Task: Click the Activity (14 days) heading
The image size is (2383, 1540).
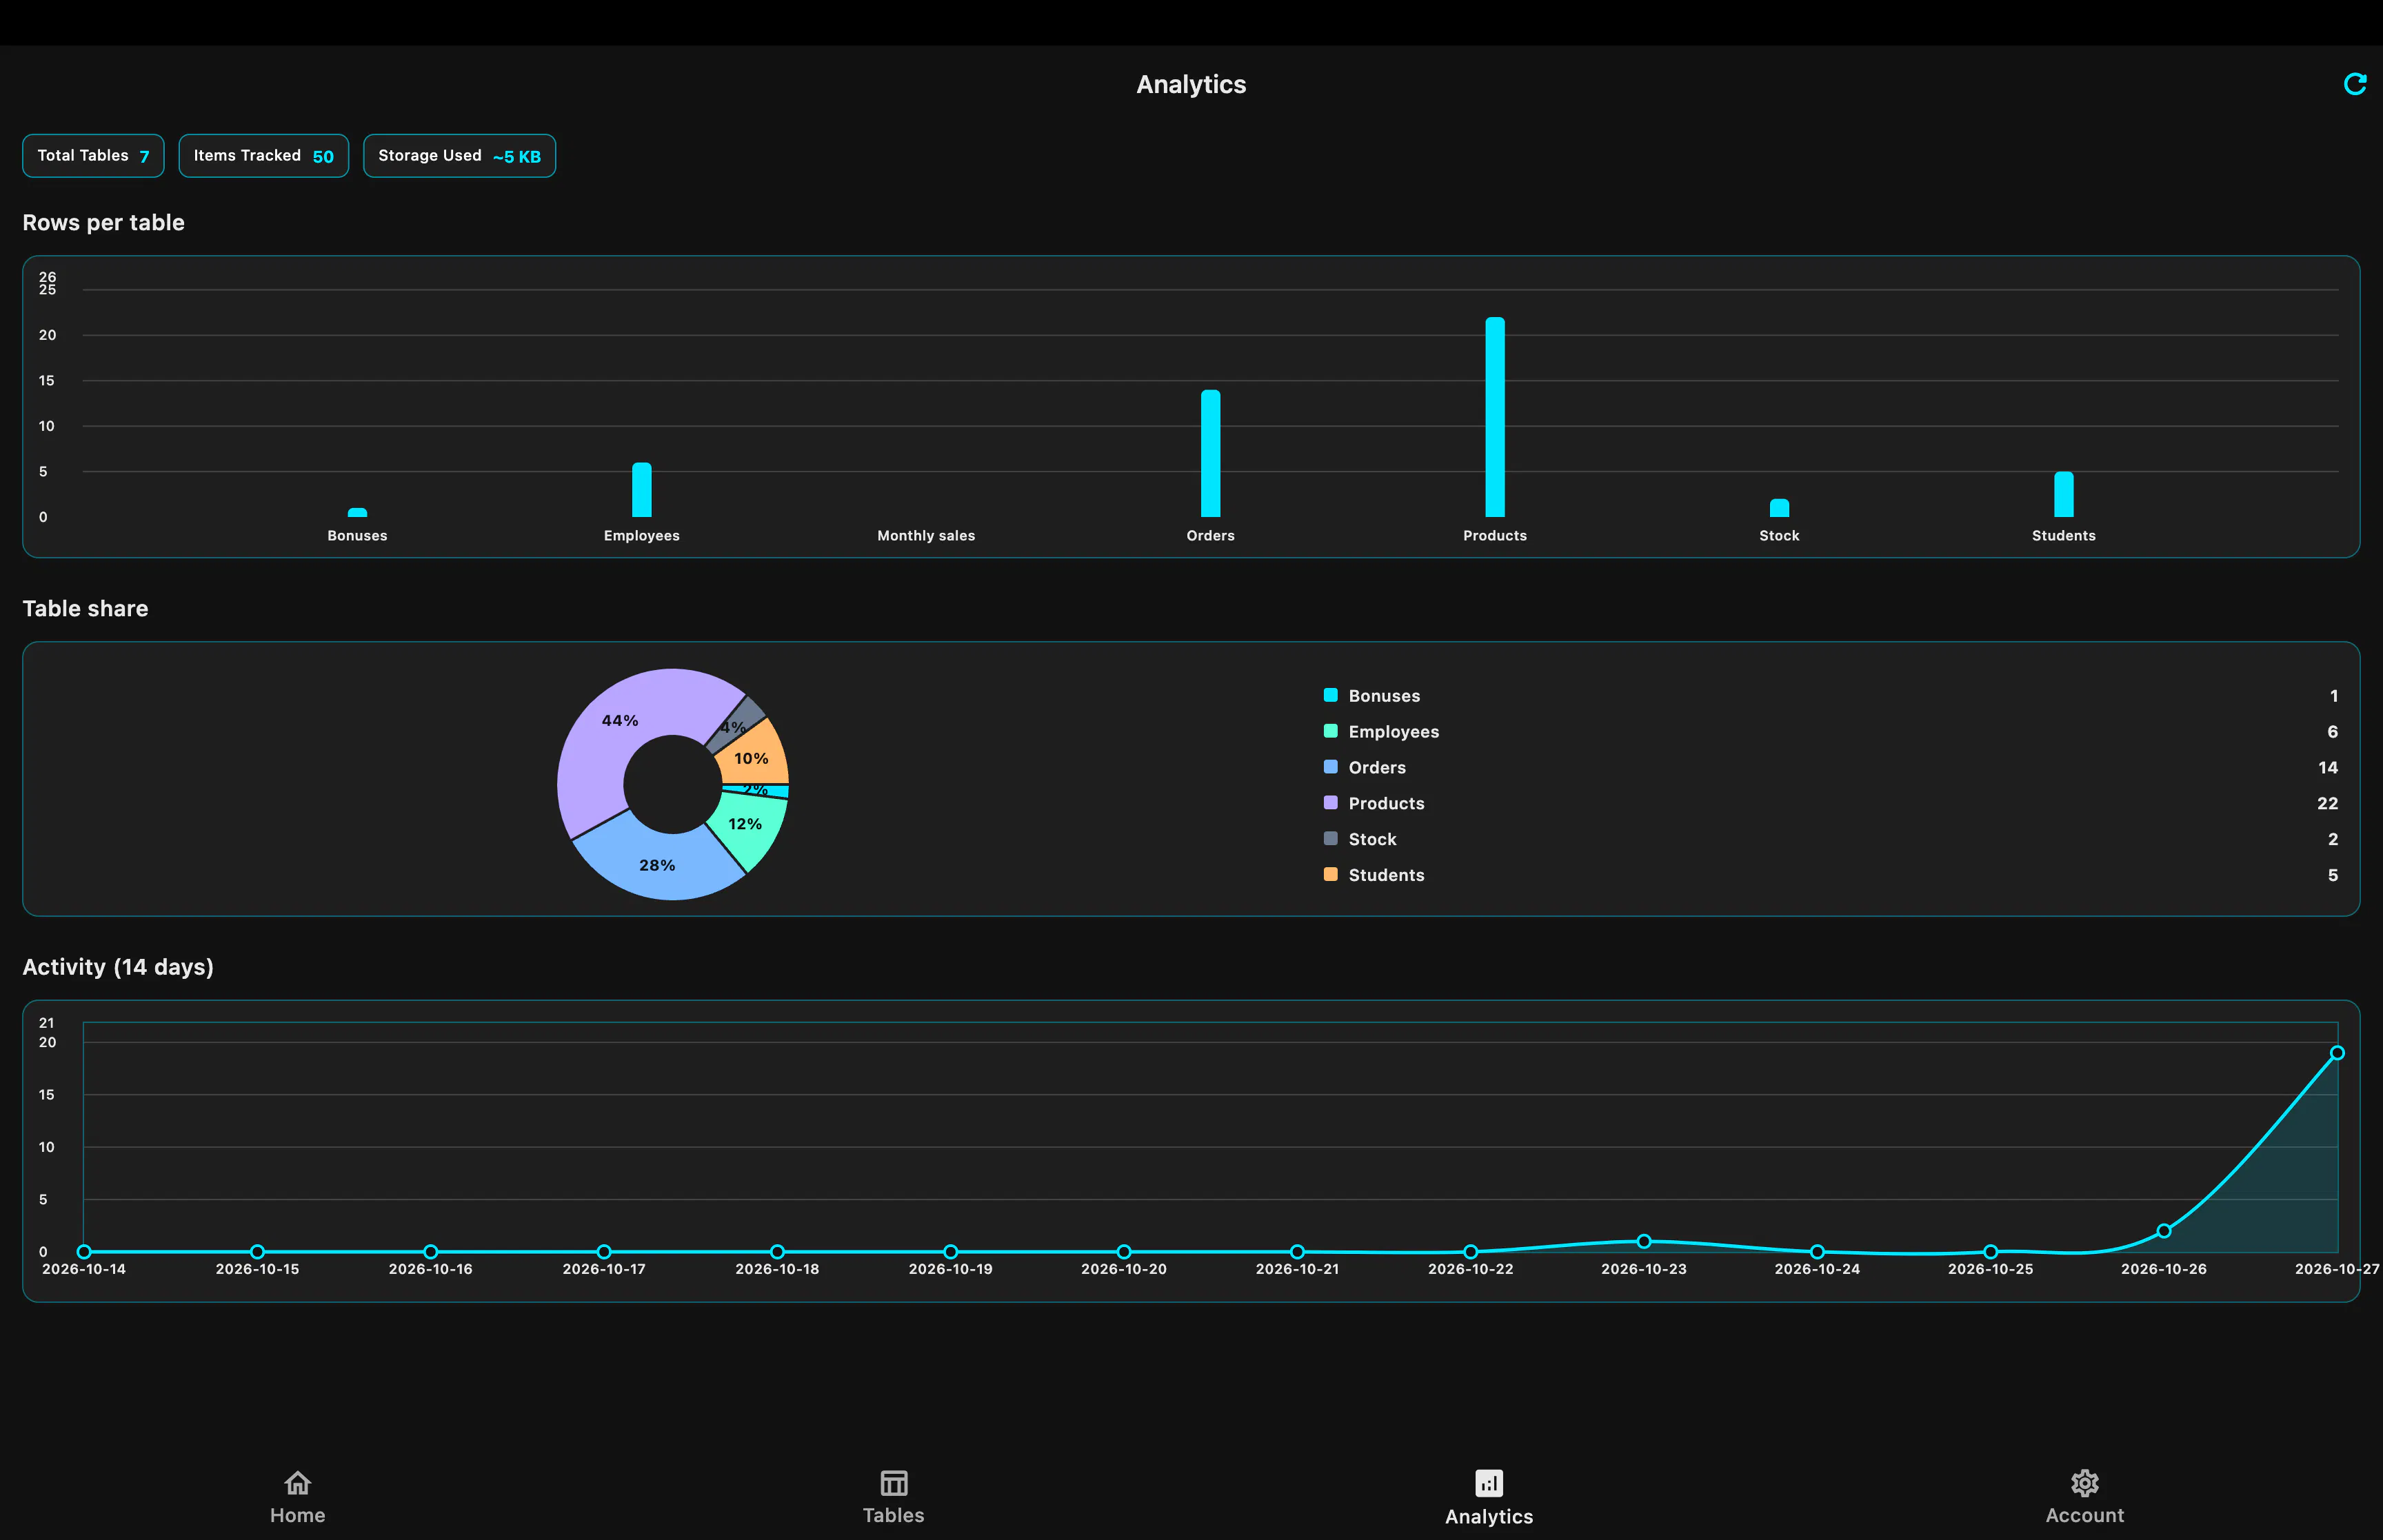Action: pos(118,967)
